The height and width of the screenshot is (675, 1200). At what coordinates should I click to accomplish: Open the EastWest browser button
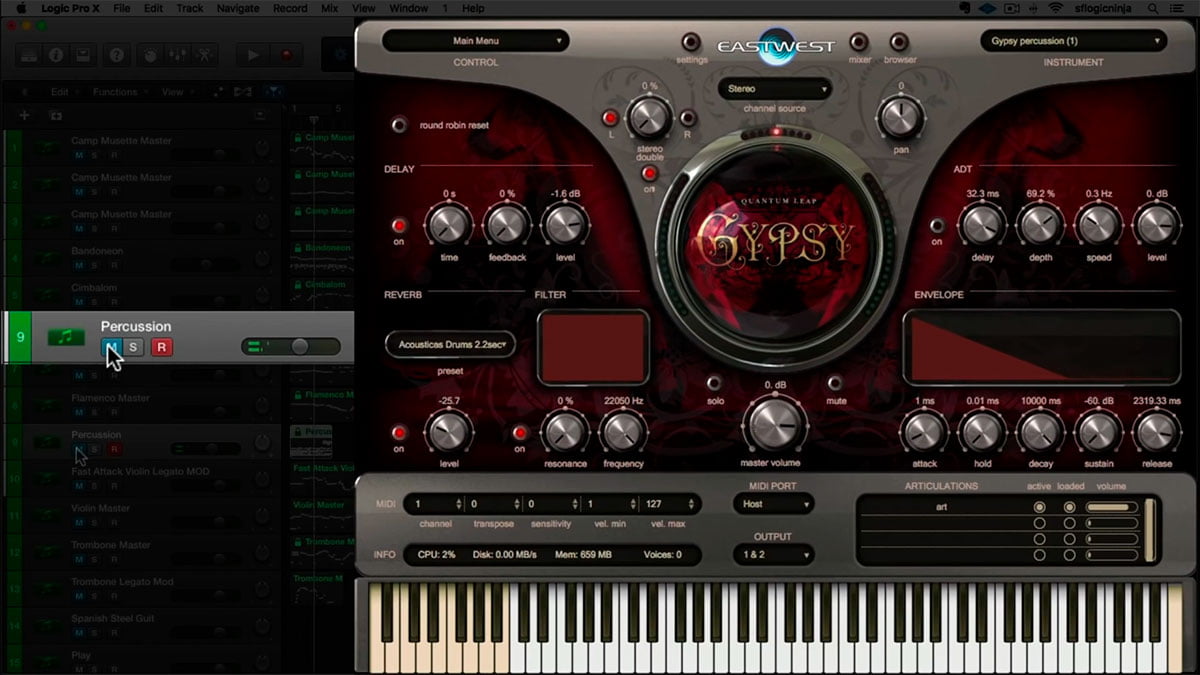click(x=899, y=42)
